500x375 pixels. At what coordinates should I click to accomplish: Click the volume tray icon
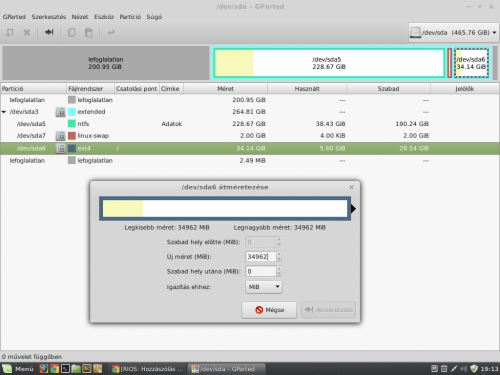[x=464, y=369]
